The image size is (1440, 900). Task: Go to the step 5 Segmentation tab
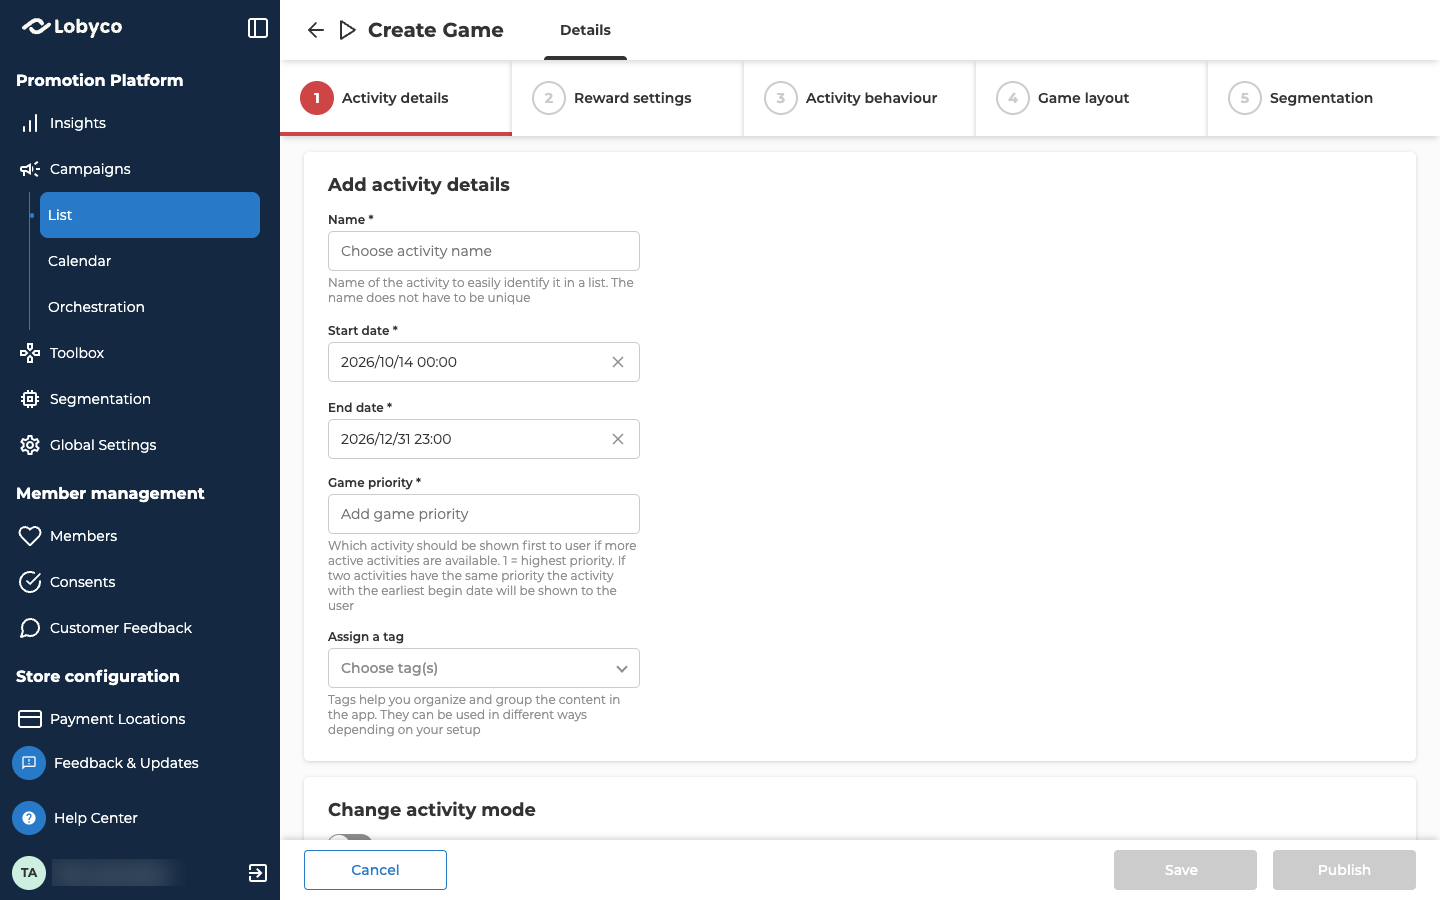coord(1323,98)
